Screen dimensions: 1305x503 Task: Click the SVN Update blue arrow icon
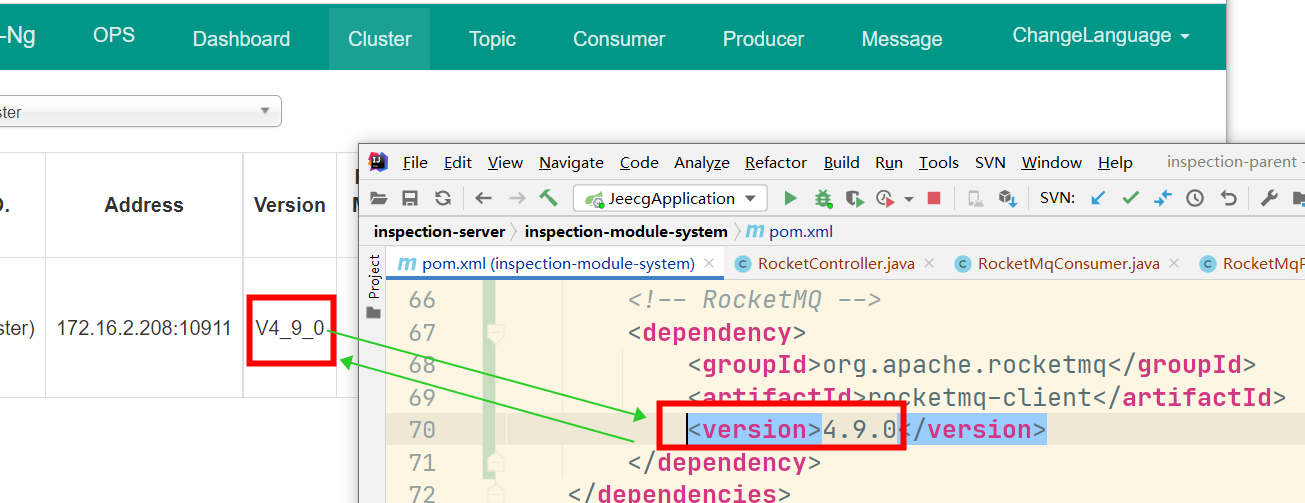point(1098,198)
